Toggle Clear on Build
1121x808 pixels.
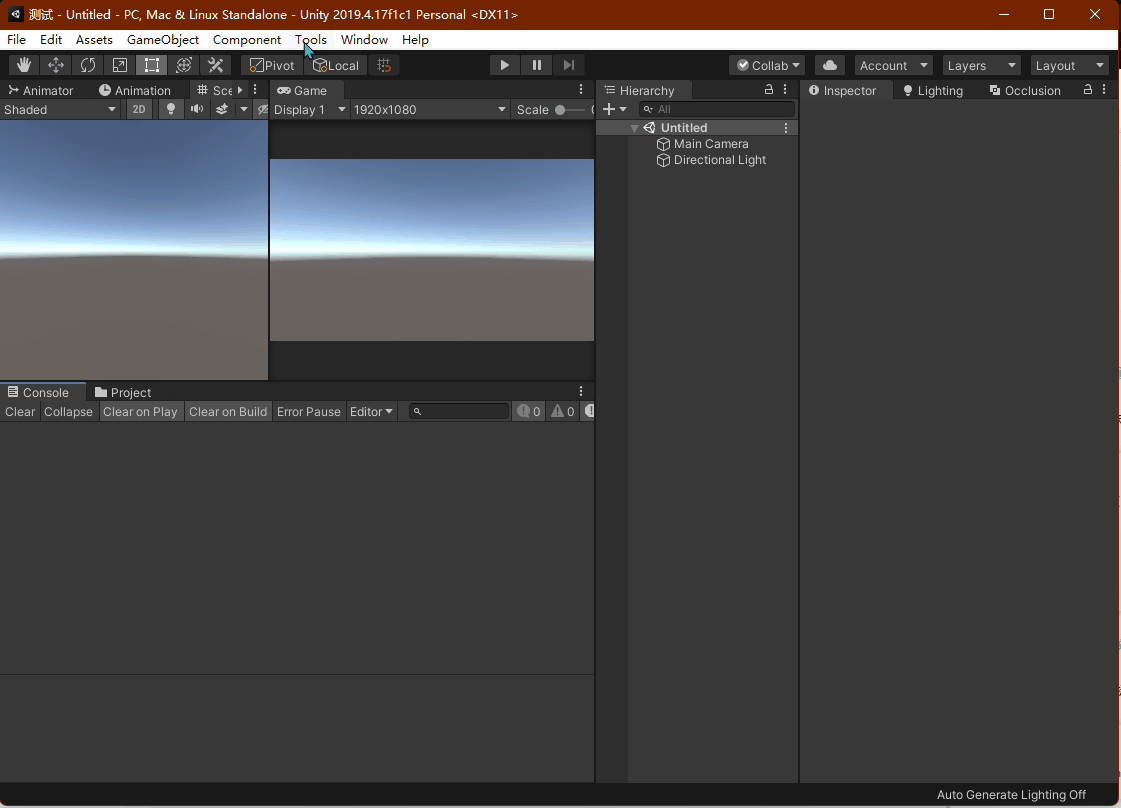pos(228,411)
